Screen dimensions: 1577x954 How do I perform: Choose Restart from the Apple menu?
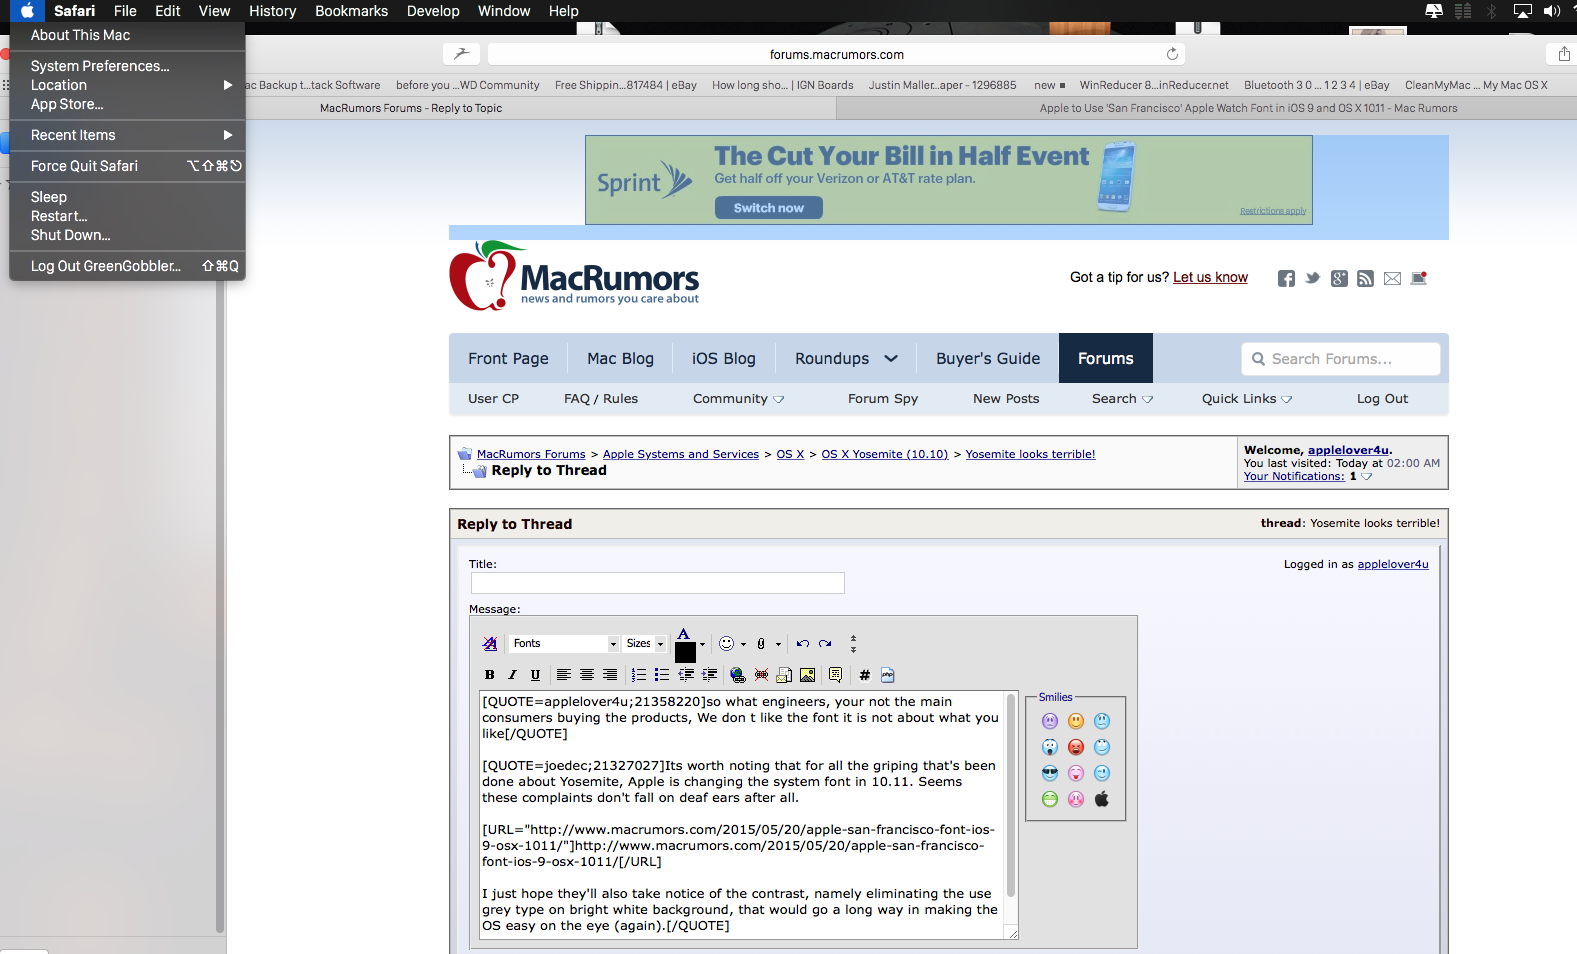(x=127, y=216)
